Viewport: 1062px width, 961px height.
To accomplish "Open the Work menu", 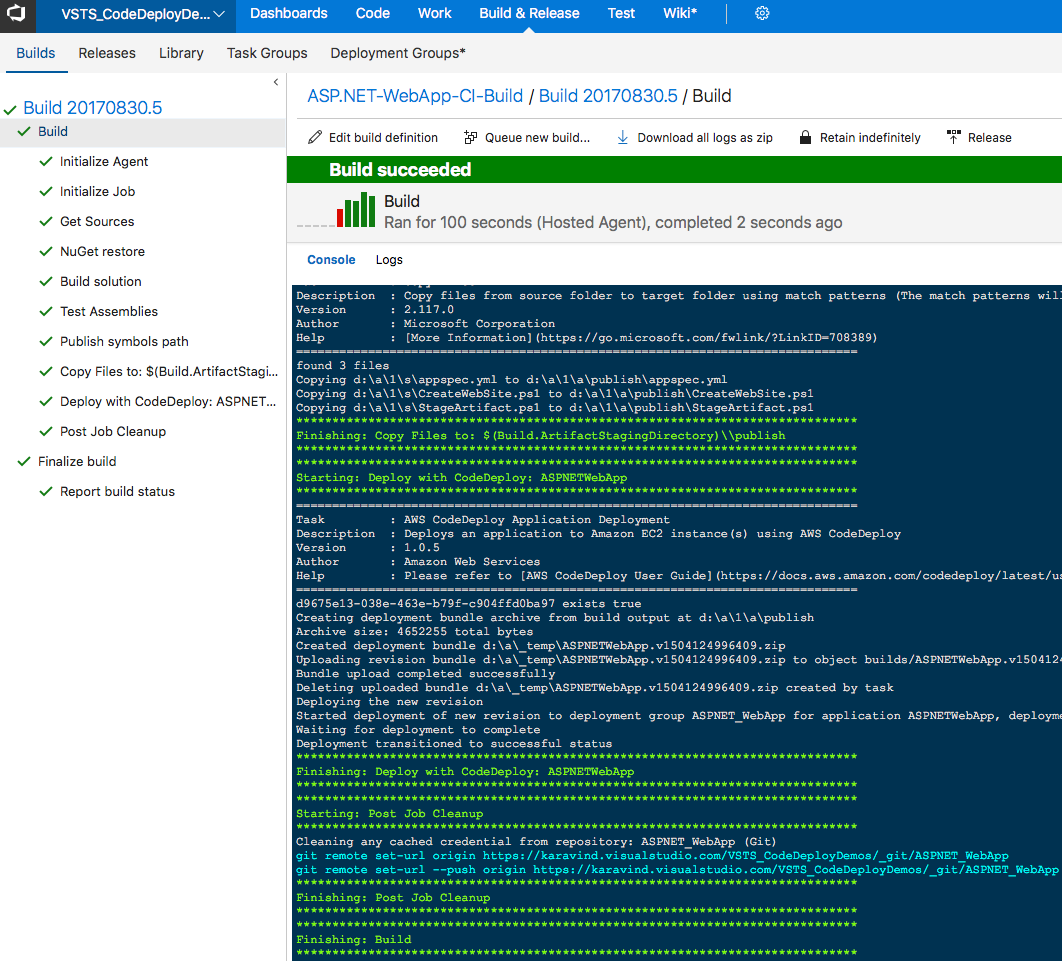I will 434,14.
